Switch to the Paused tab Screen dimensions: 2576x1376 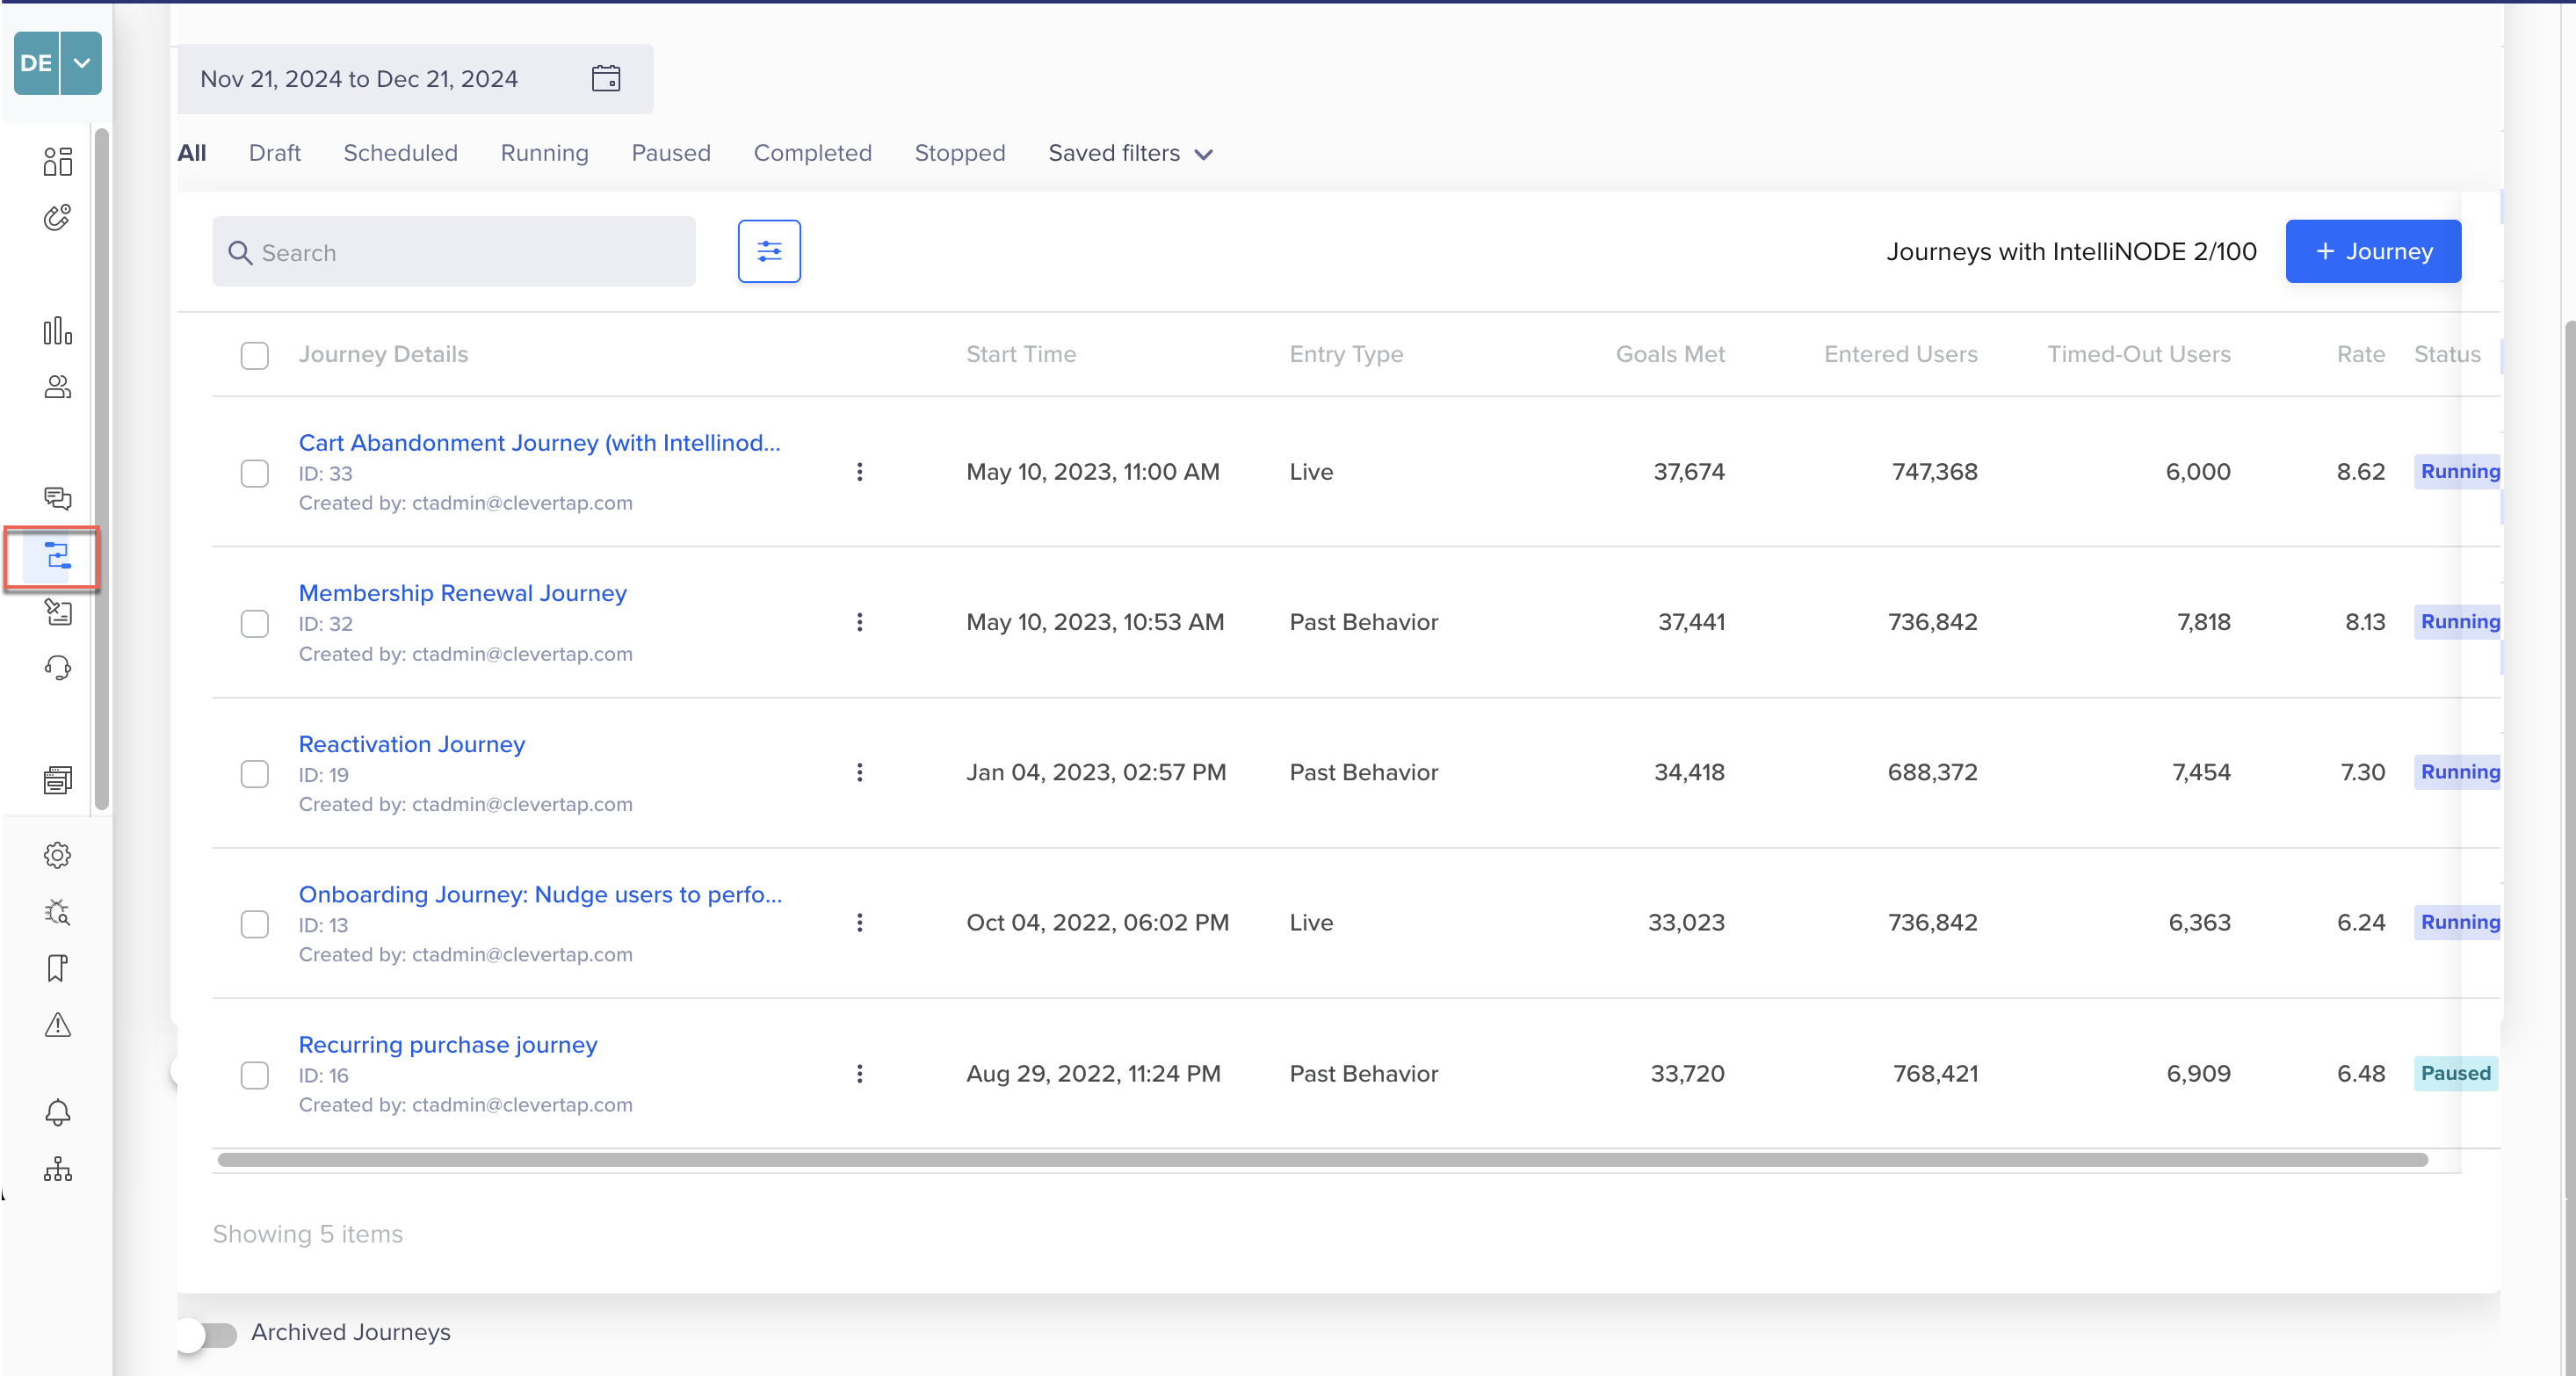point(671,153)
